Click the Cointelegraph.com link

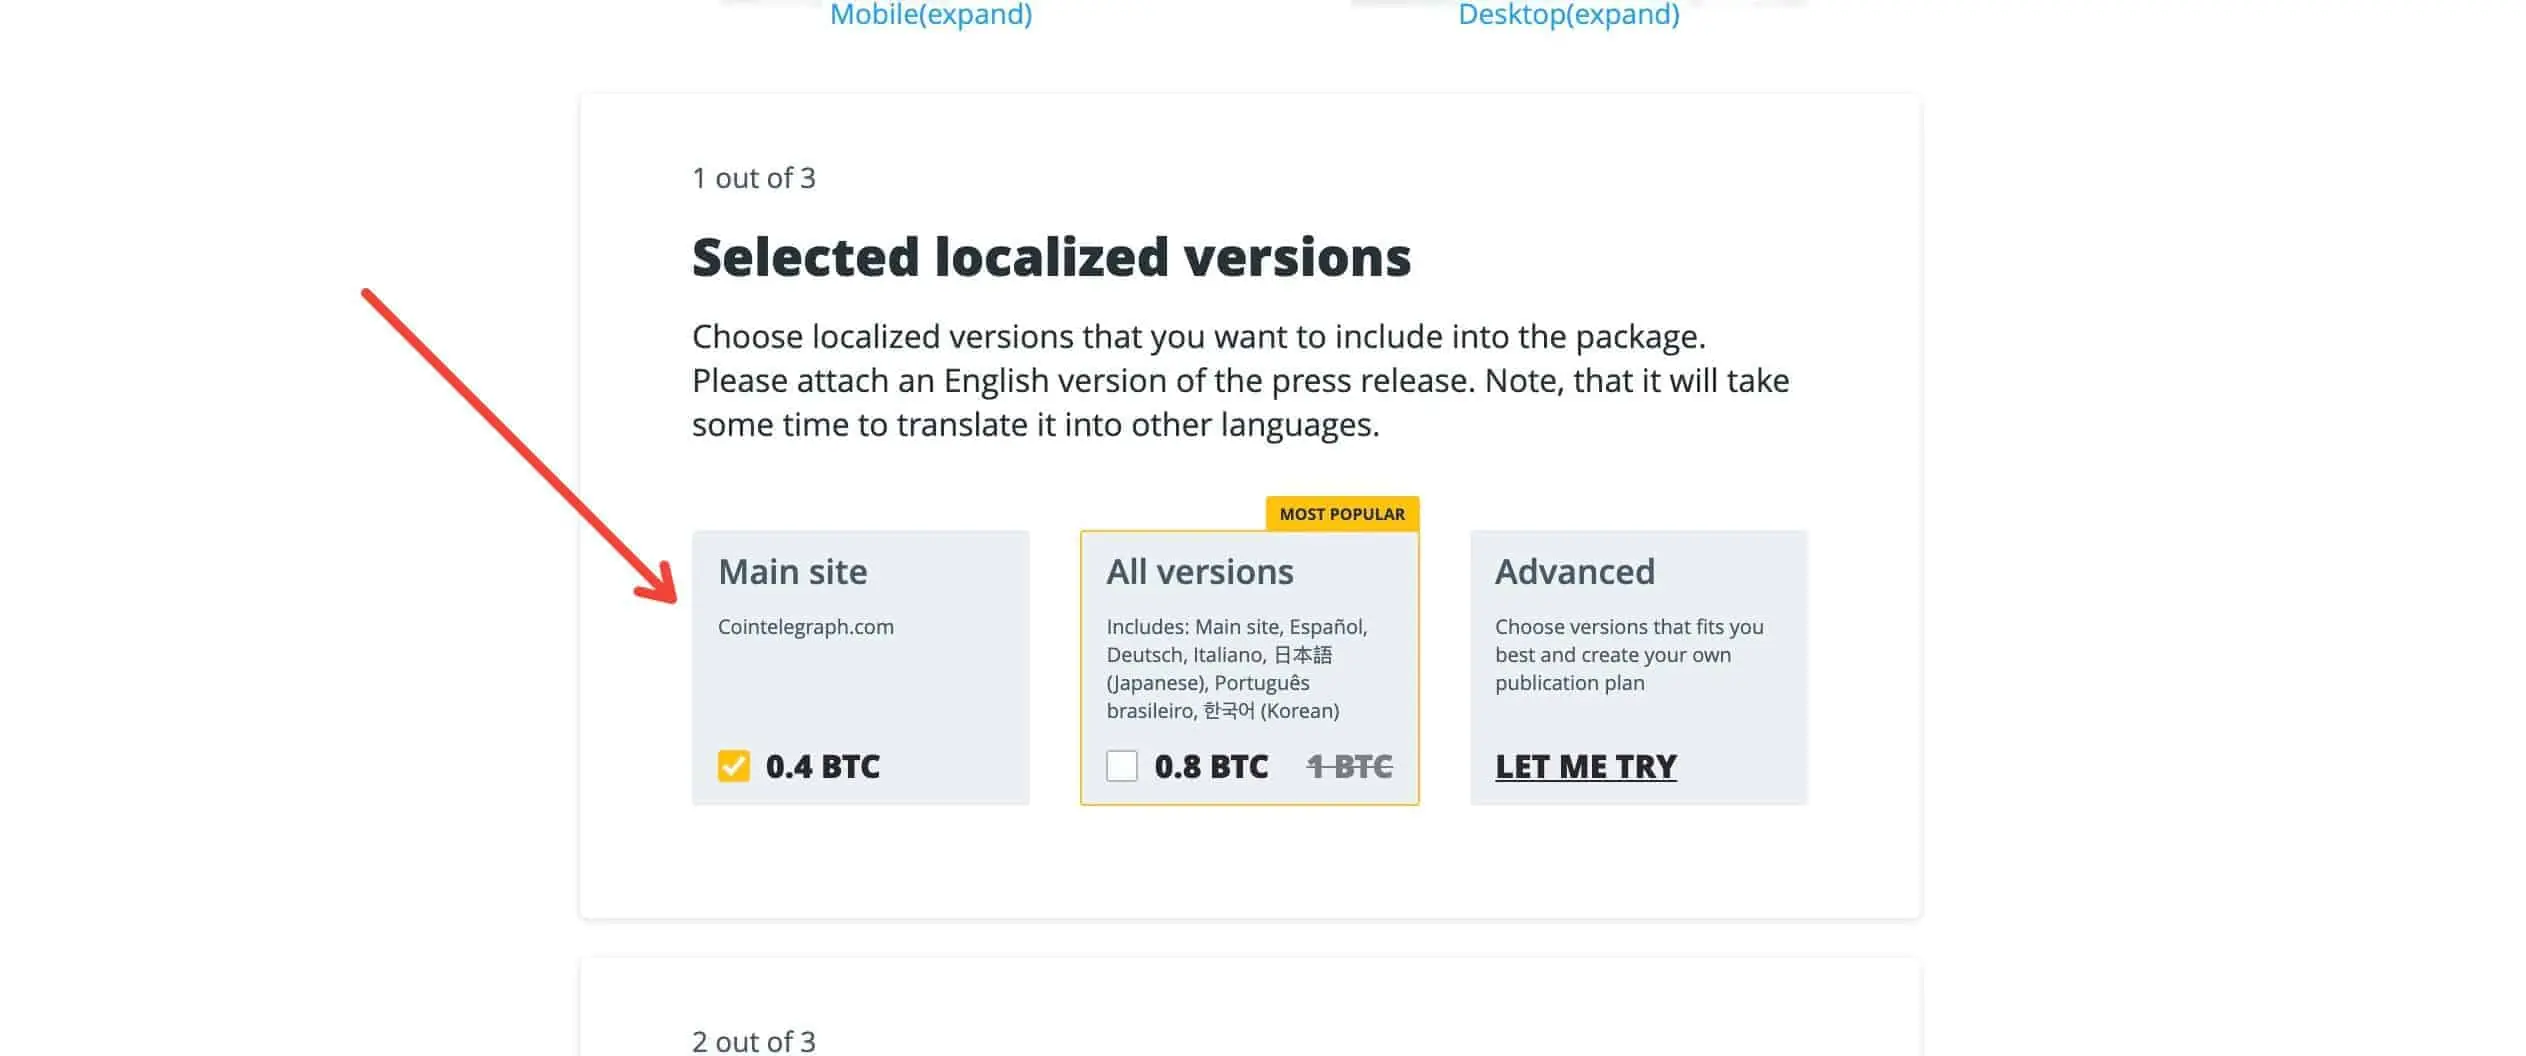[806, 626]
